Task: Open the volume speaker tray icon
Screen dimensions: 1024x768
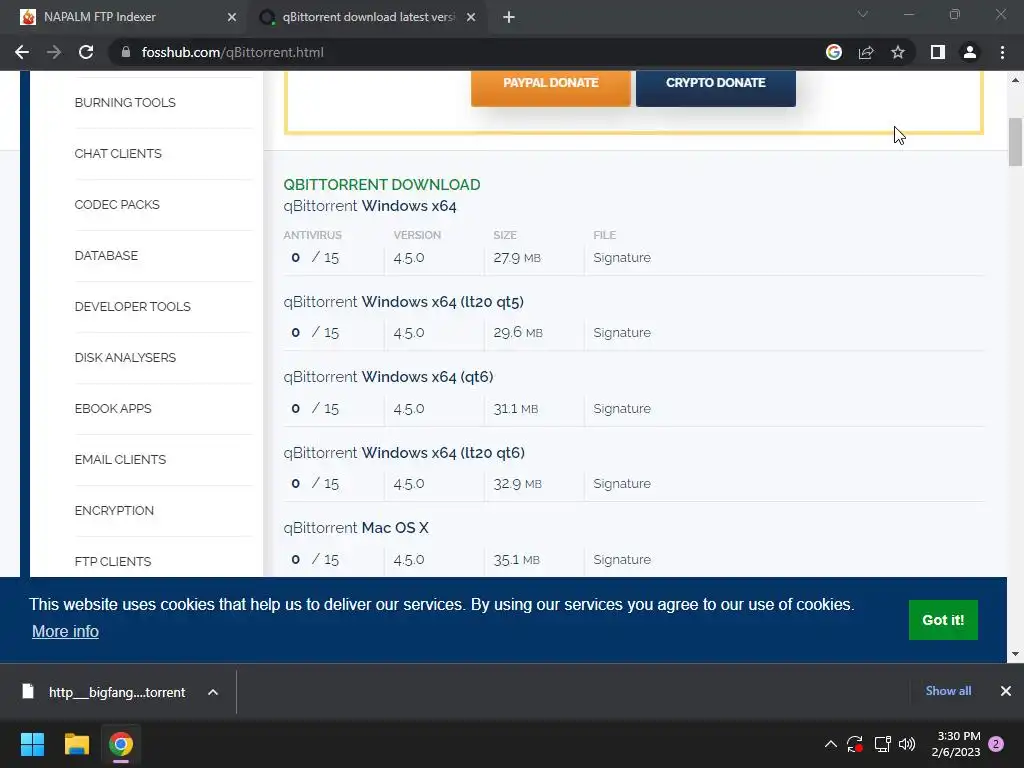Action: tap(906, 744)
